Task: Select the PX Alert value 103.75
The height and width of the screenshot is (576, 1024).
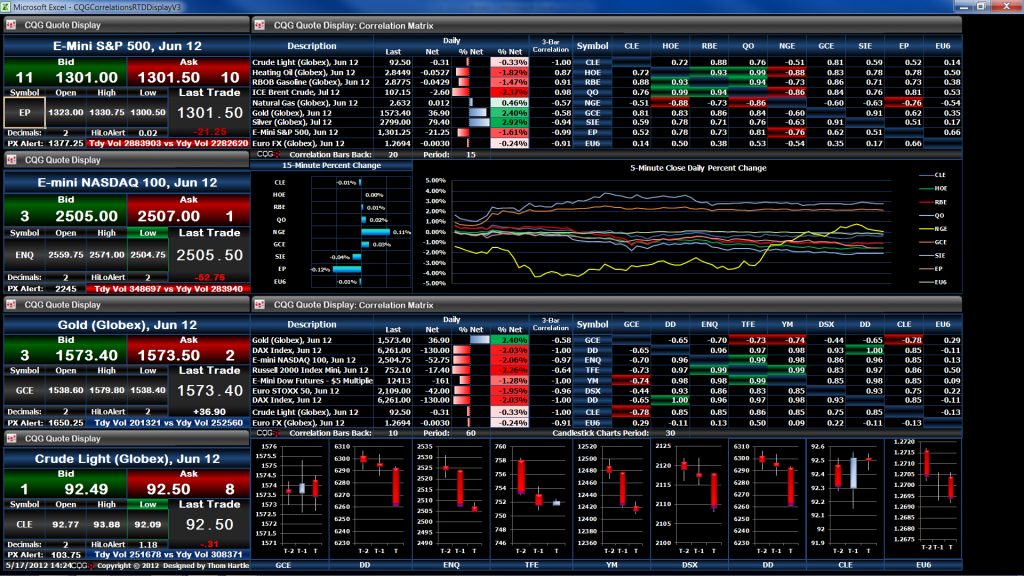Action: [x=65, y=554]
